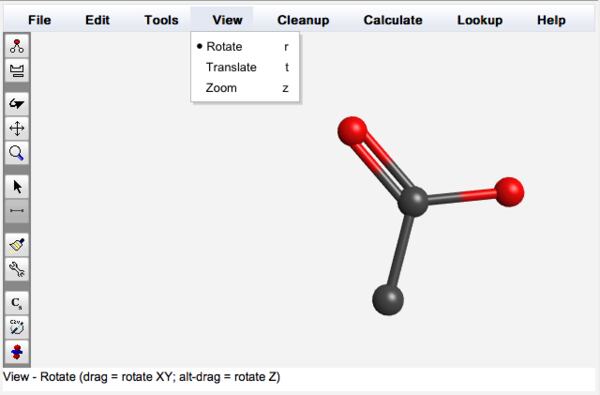Open the Lookup menu

pos(480,20)
